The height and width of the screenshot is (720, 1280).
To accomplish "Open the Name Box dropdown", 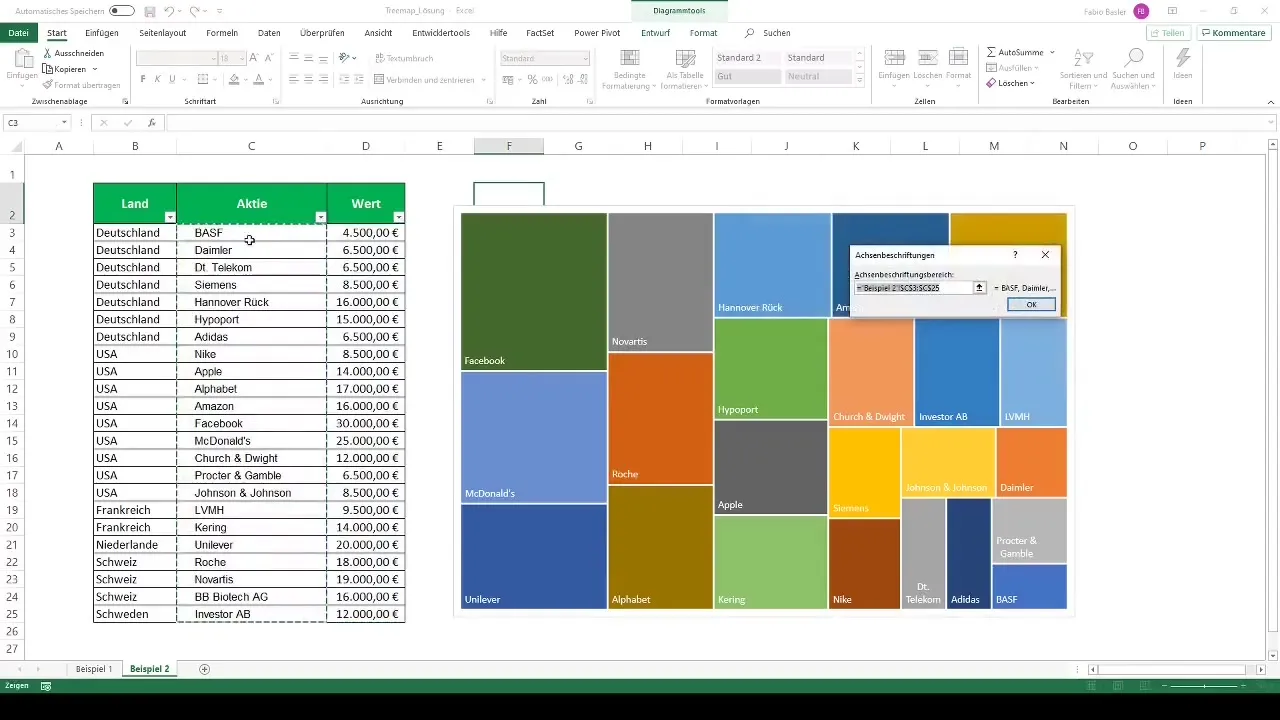I will click(64, 123).
